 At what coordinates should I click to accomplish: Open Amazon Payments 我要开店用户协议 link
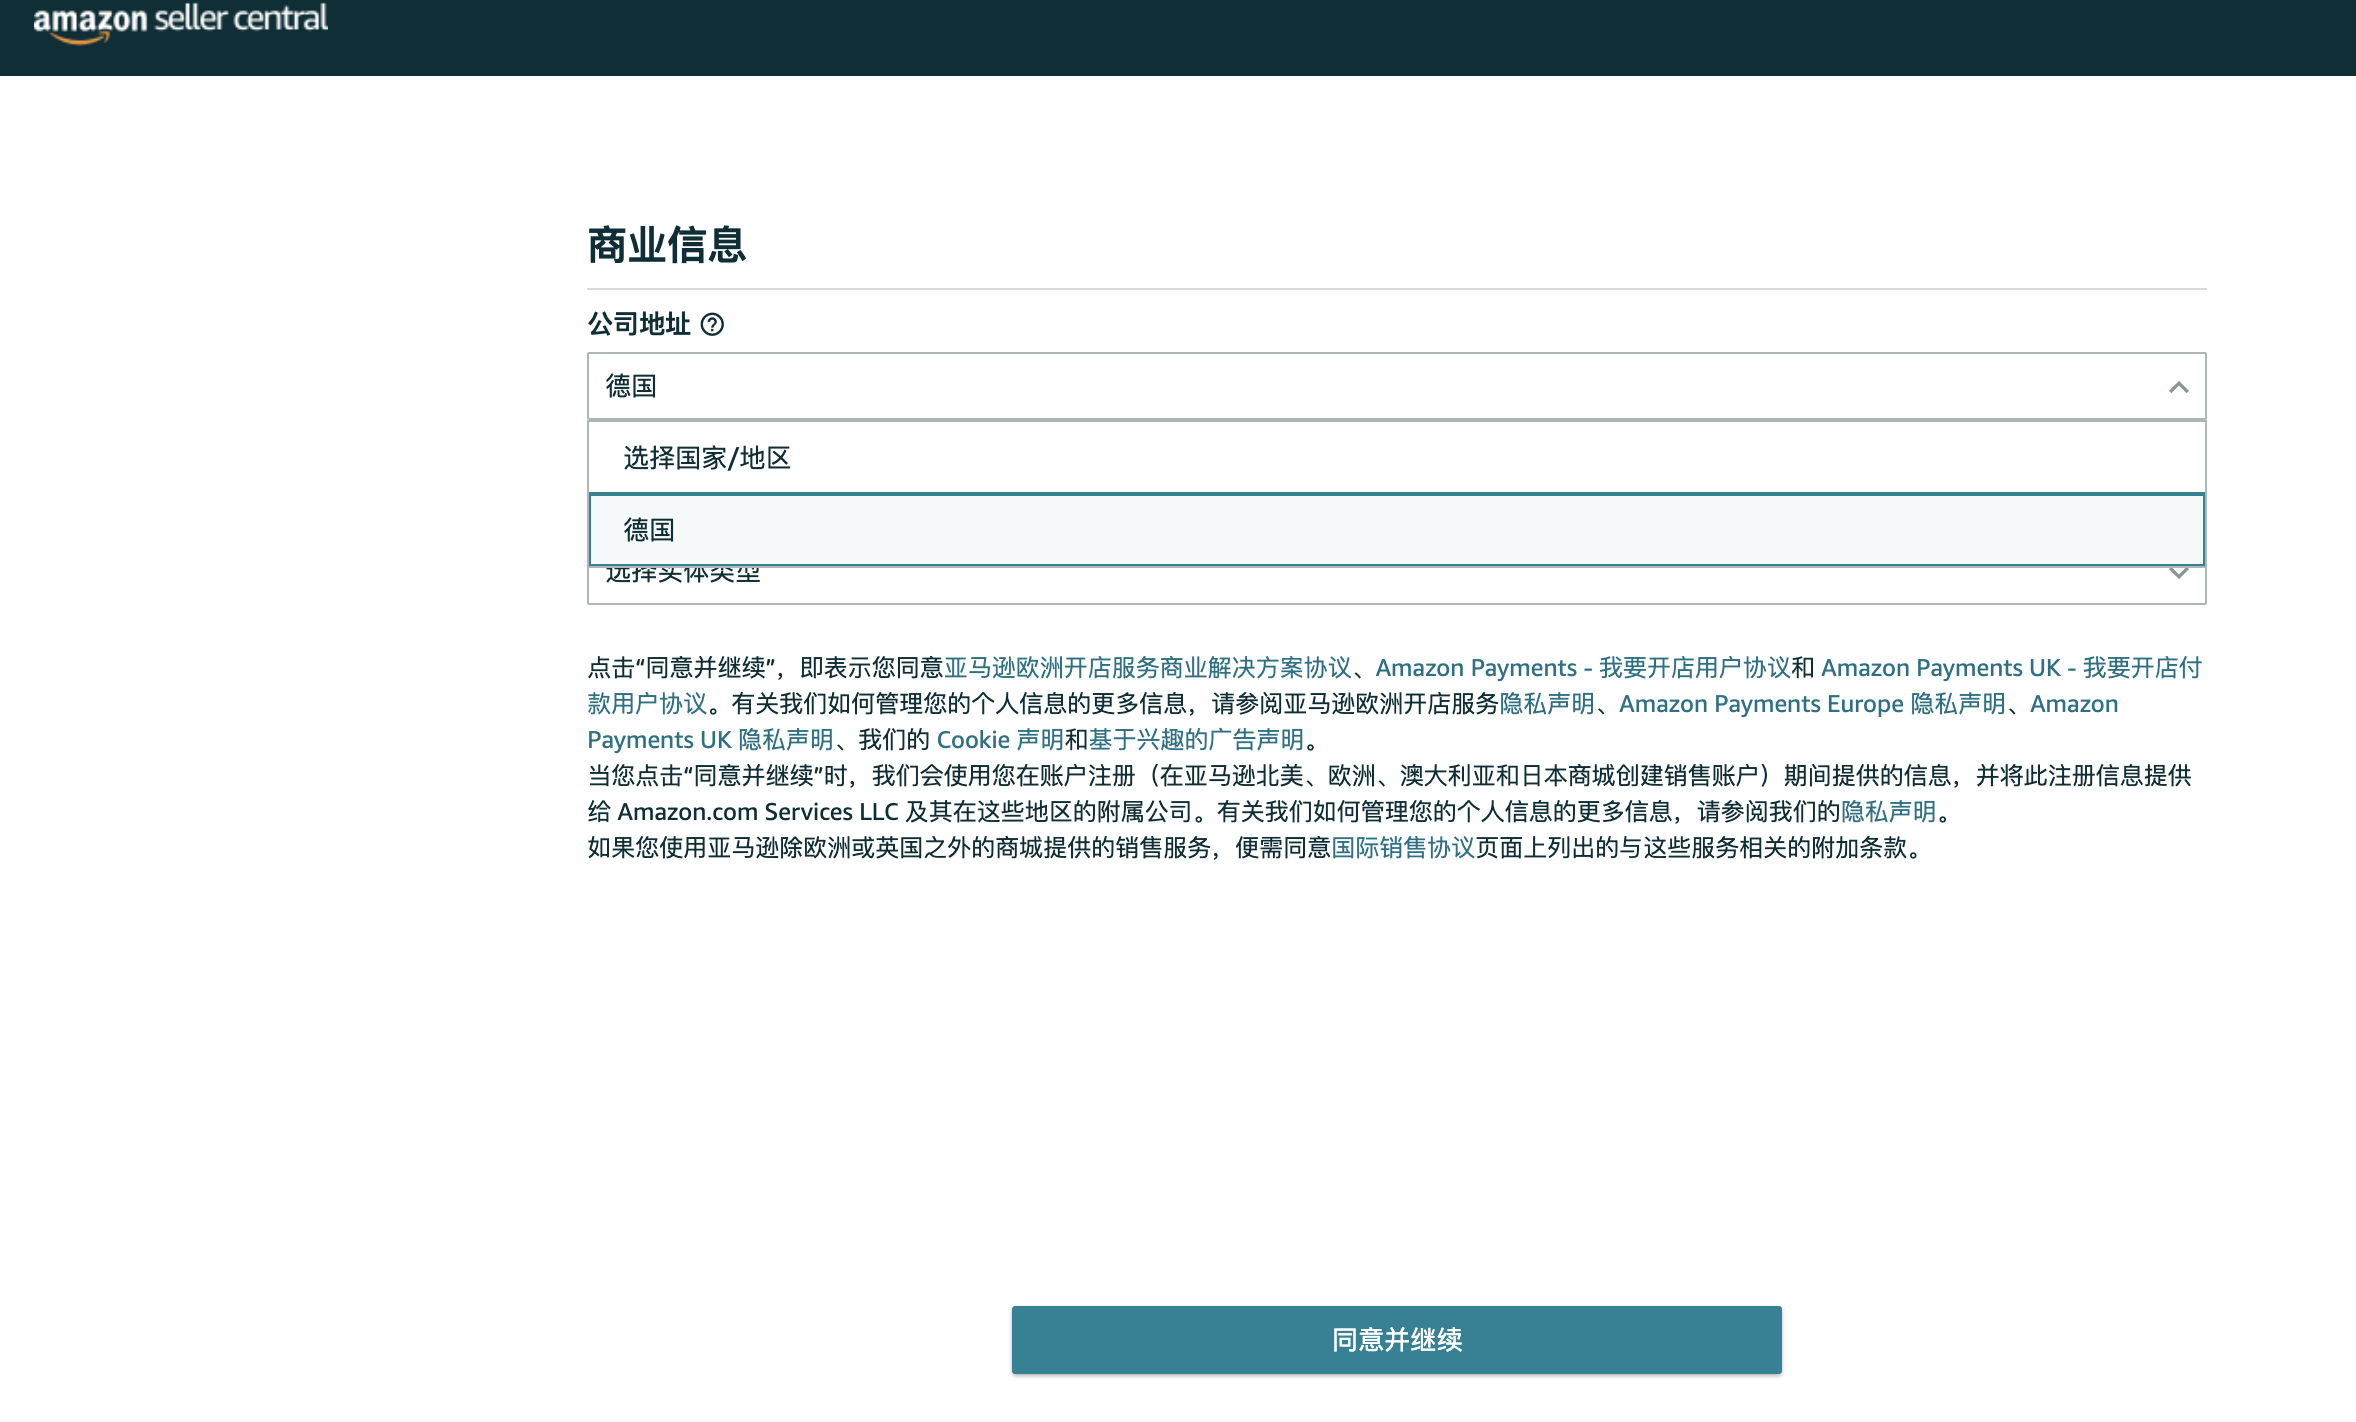point(1582,668)
